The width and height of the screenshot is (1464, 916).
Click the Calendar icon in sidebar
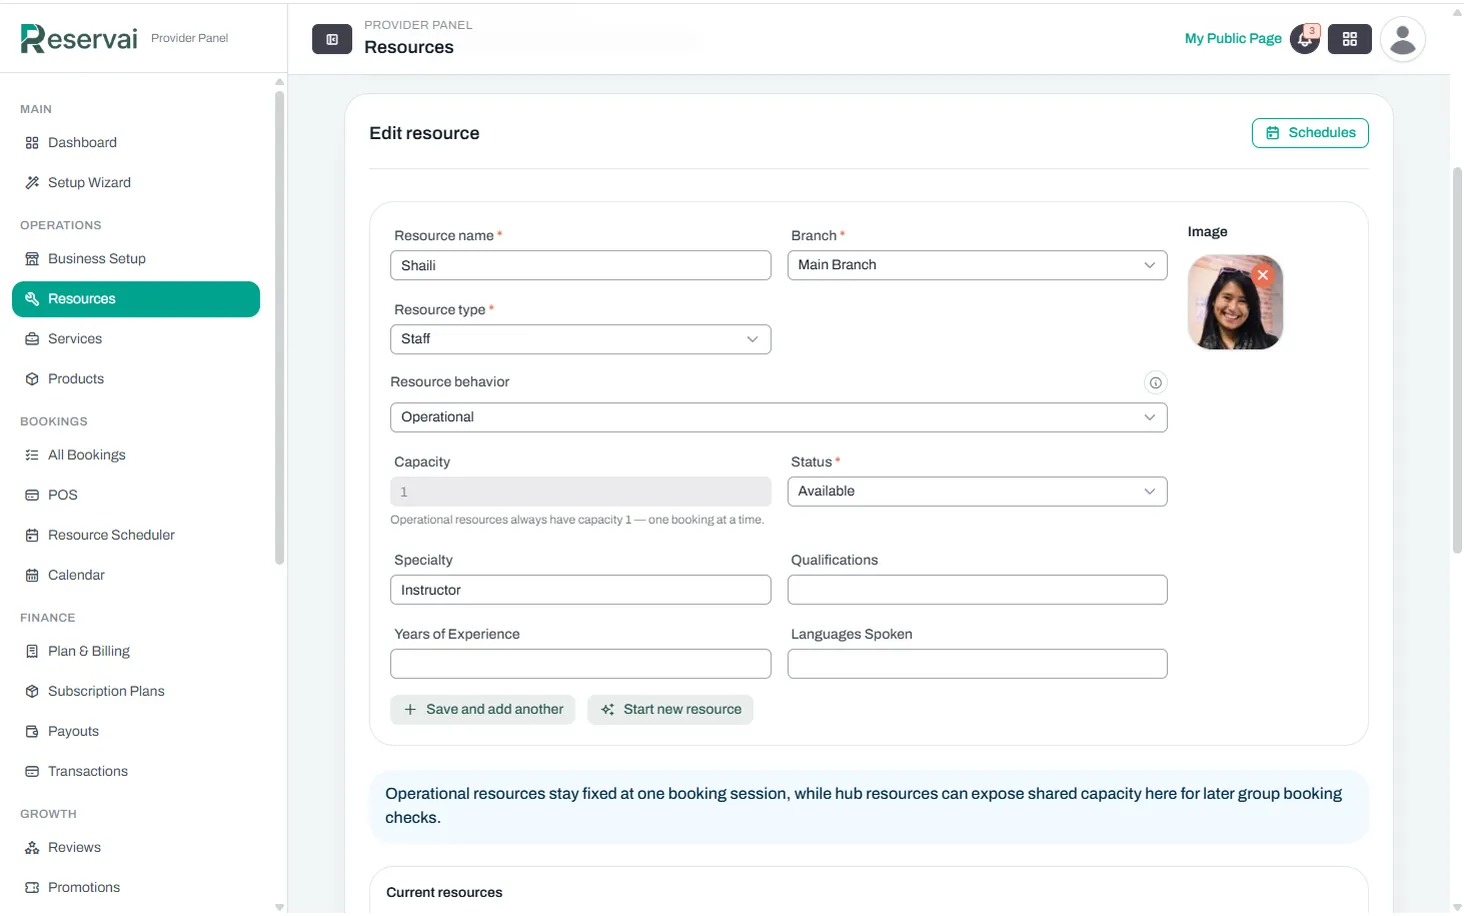pos(32,575)
